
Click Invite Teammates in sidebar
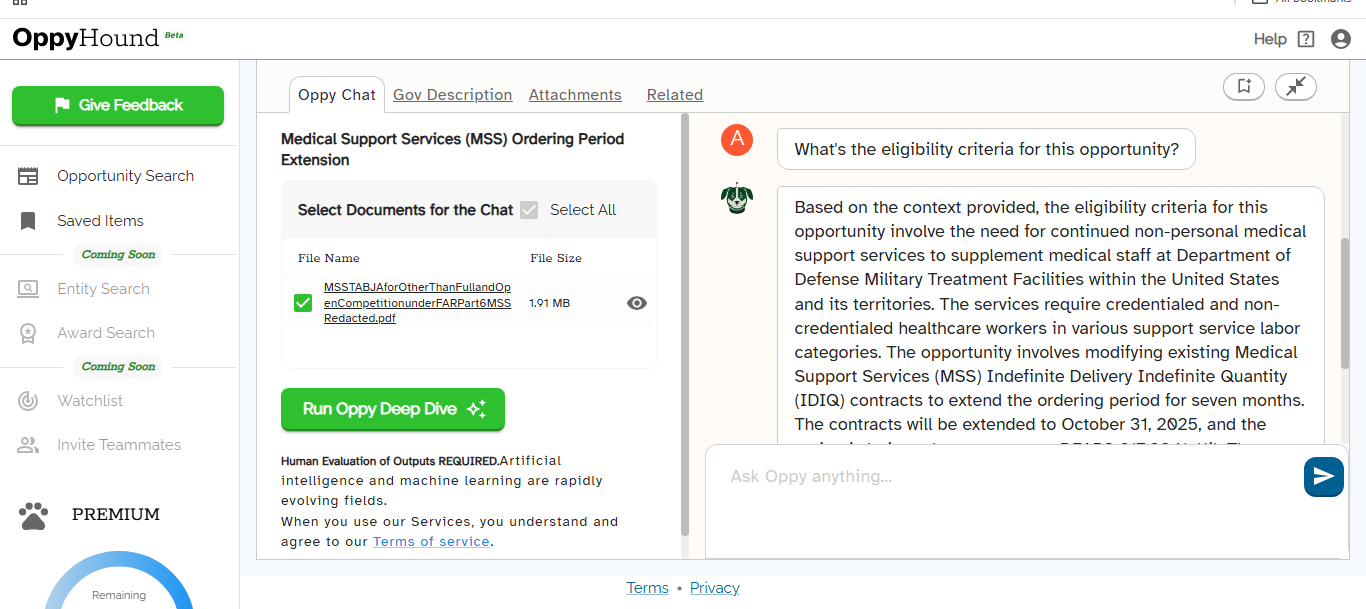pyautogui.click(x=119, y=445)
